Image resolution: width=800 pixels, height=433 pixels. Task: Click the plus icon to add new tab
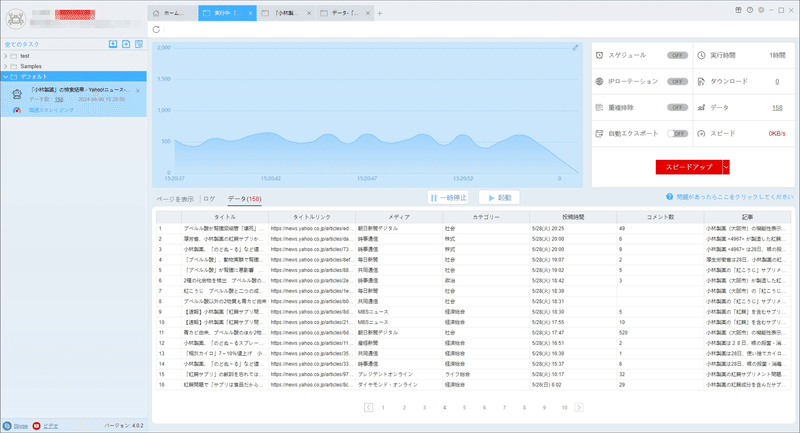click(380, 14)
